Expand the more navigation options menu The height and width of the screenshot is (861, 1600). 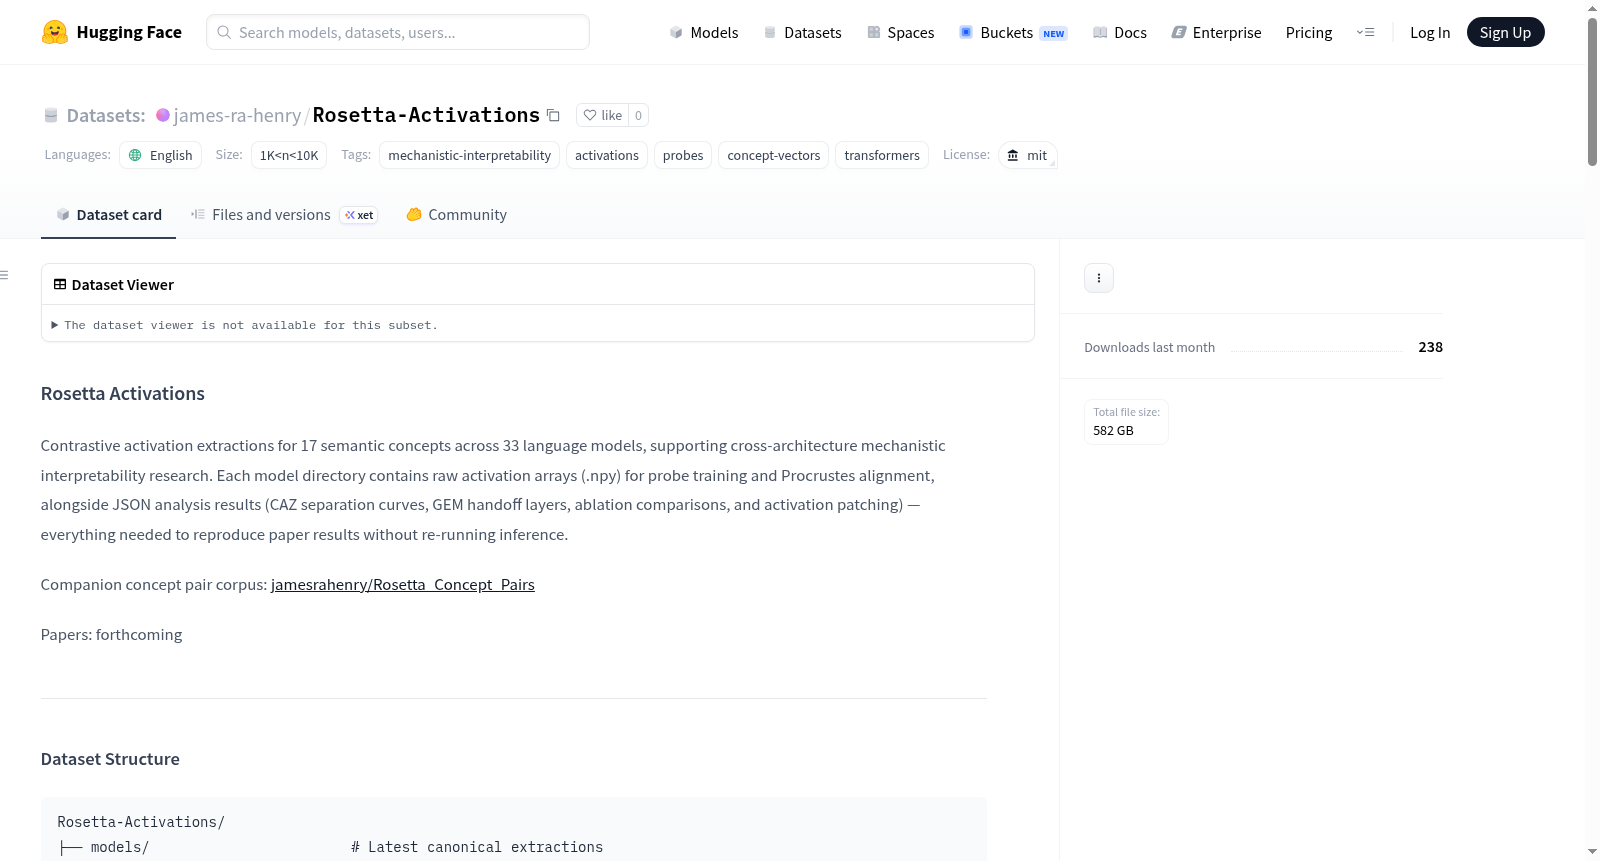click(1365, 32)
